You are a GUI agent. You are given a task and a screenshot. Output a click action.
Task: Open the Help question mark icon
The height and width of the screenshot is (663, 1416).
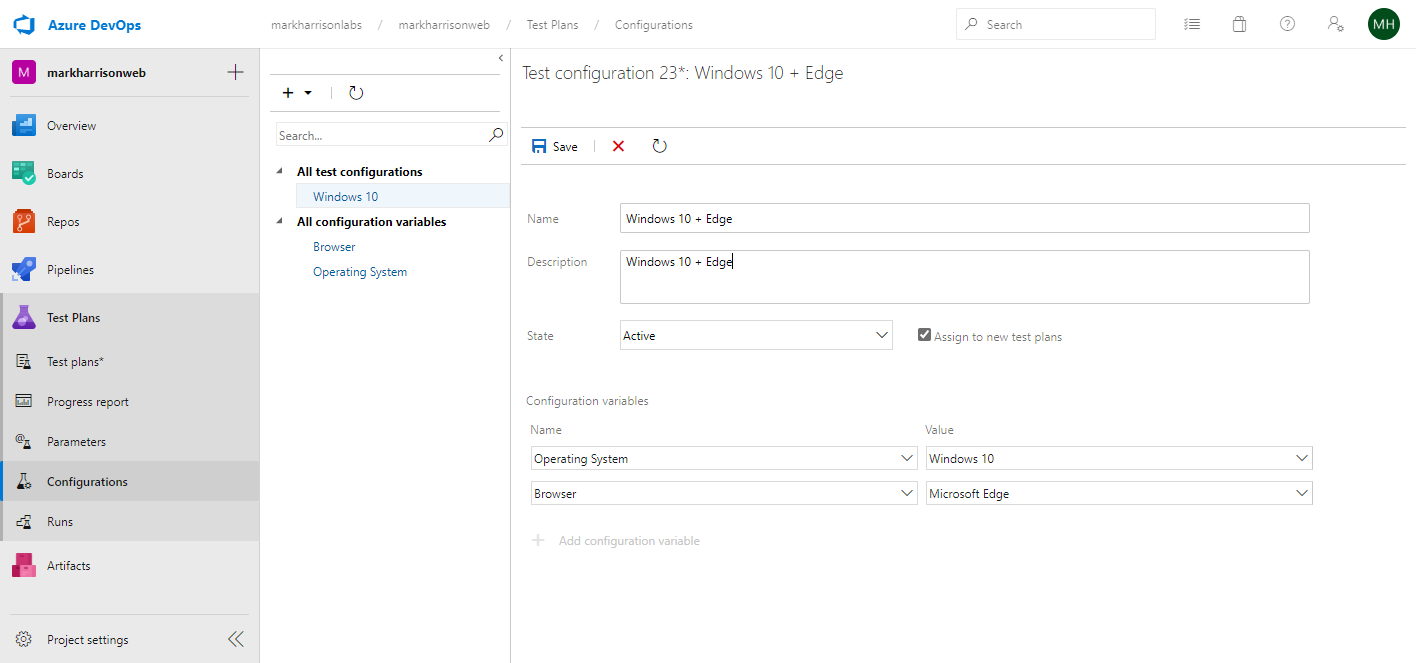[1287, 24]
